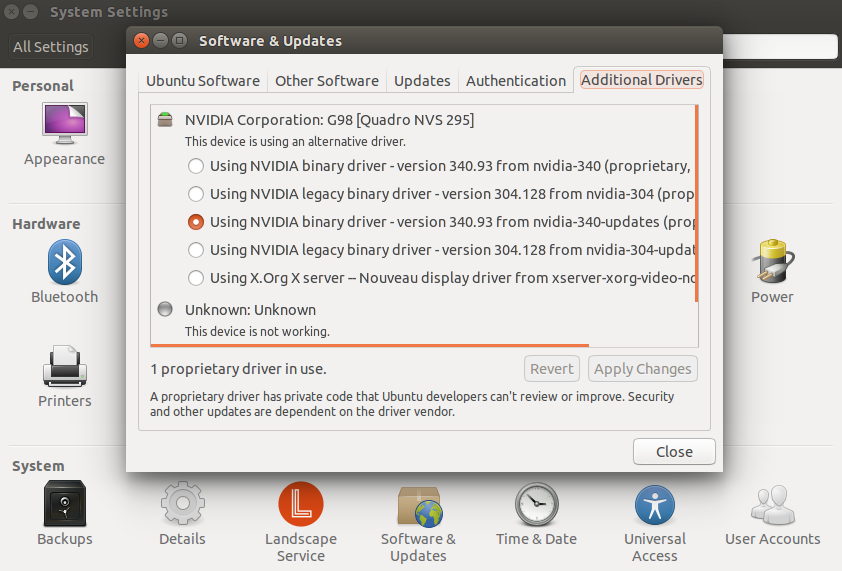
Task: Open Appearance settings icon
Action: point(64,123)
